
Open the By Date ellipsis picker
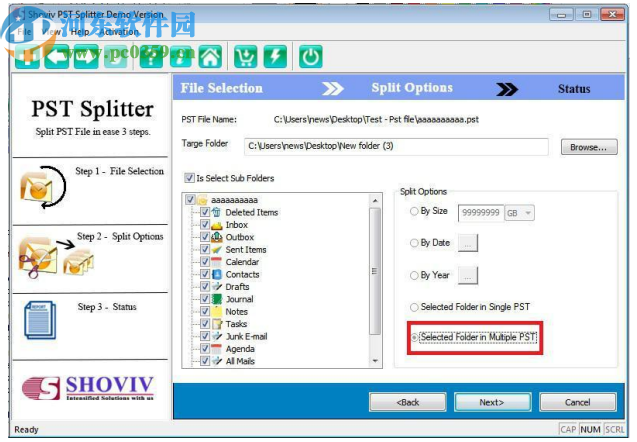coord(468,243)
